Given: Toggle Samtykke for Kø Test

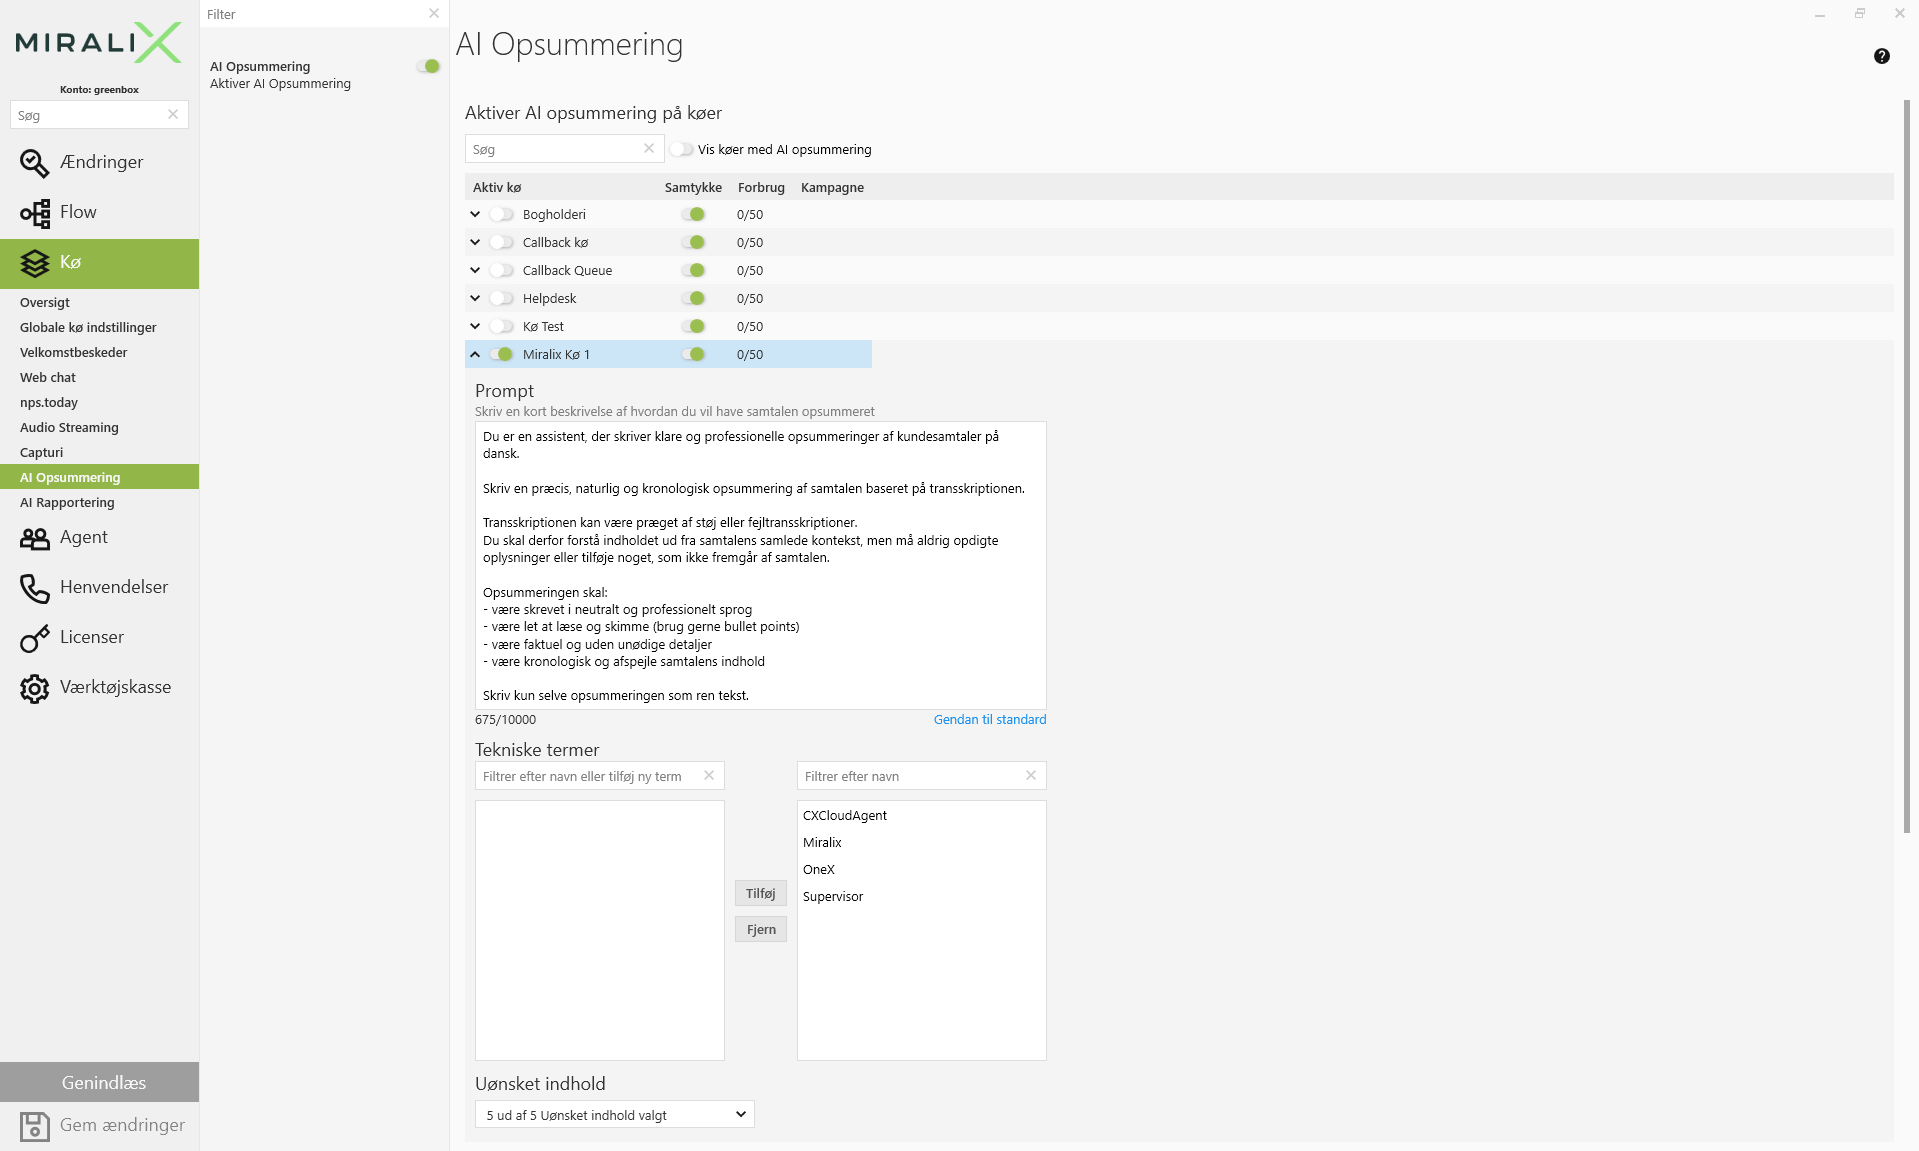Looking at the screenshot, I should pyautogui.click(x=693, y=326).
